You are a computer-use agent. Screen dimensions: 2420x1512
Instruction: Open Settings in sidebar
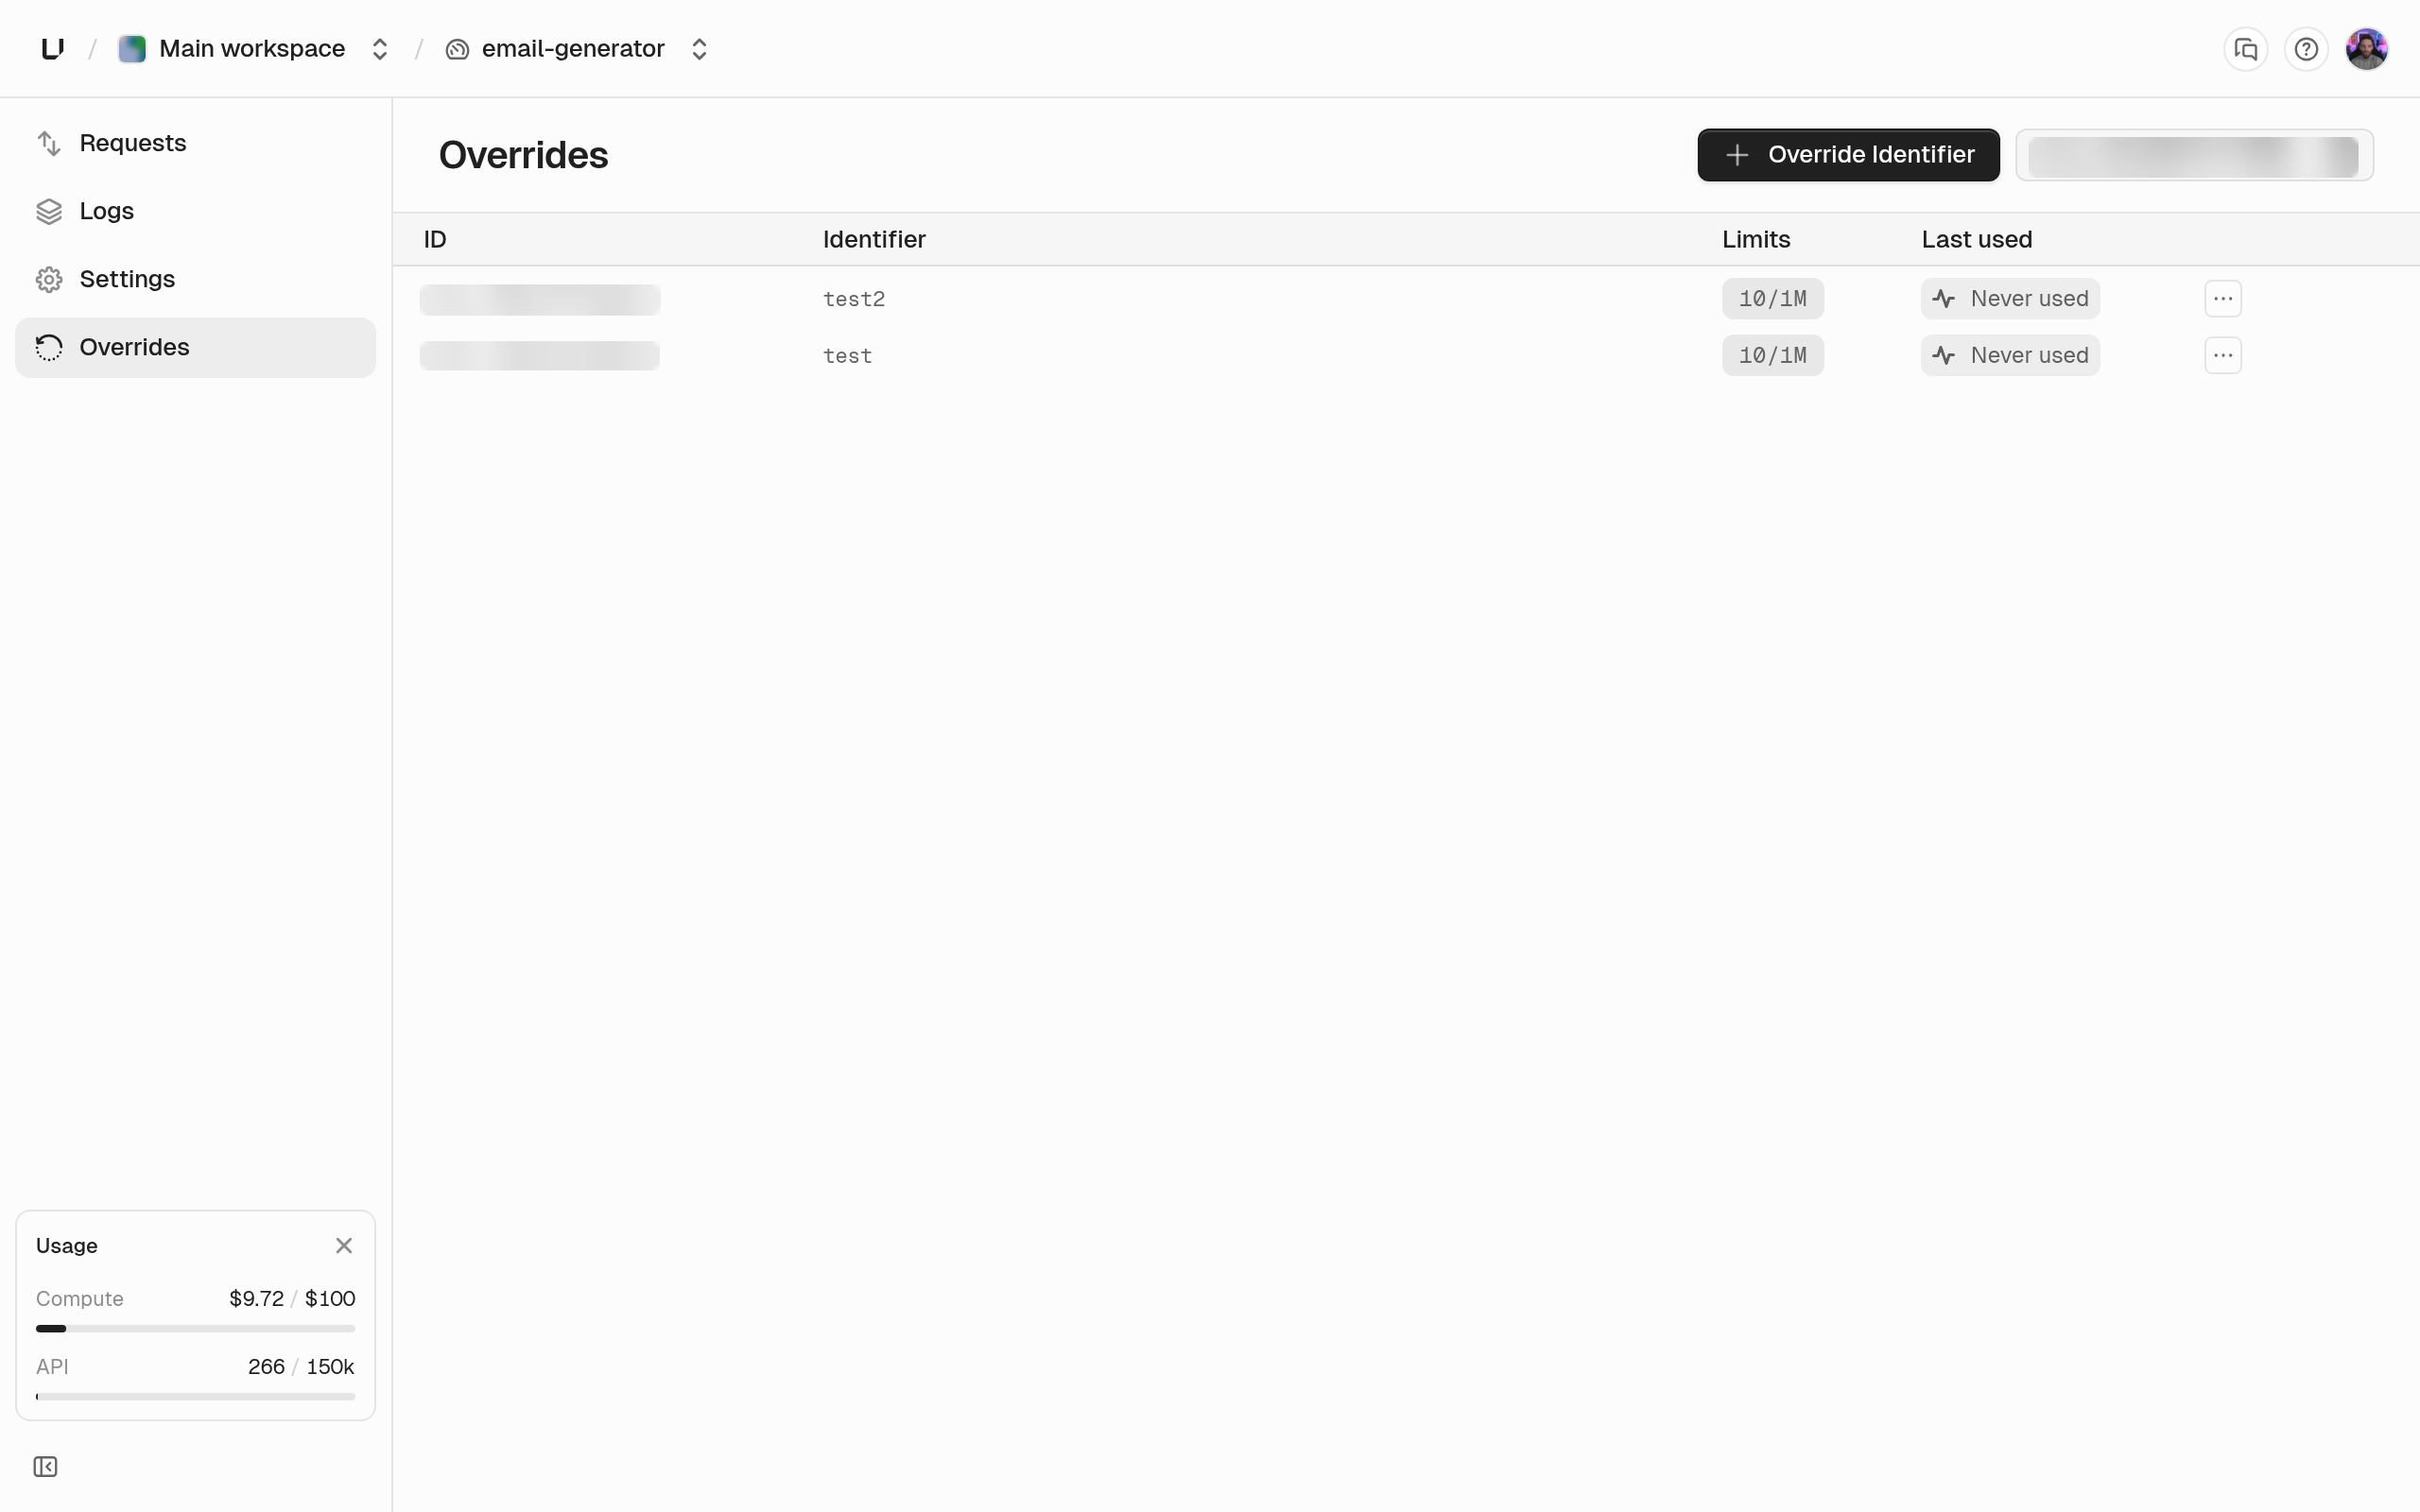[195, 279]
